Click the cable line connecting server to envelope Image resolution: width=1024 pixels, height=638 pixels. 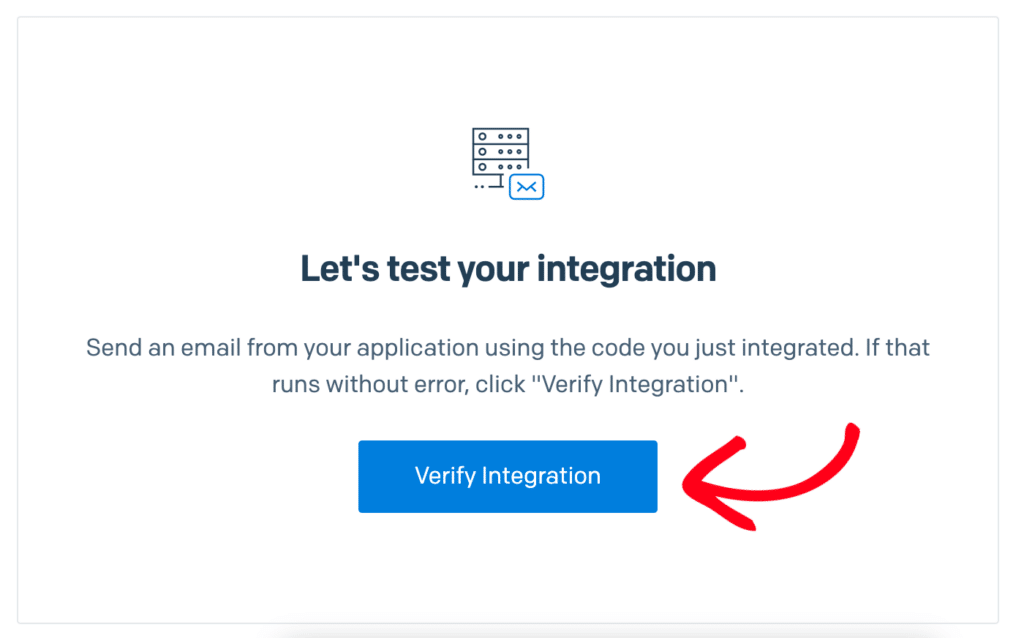coord(494,183)
